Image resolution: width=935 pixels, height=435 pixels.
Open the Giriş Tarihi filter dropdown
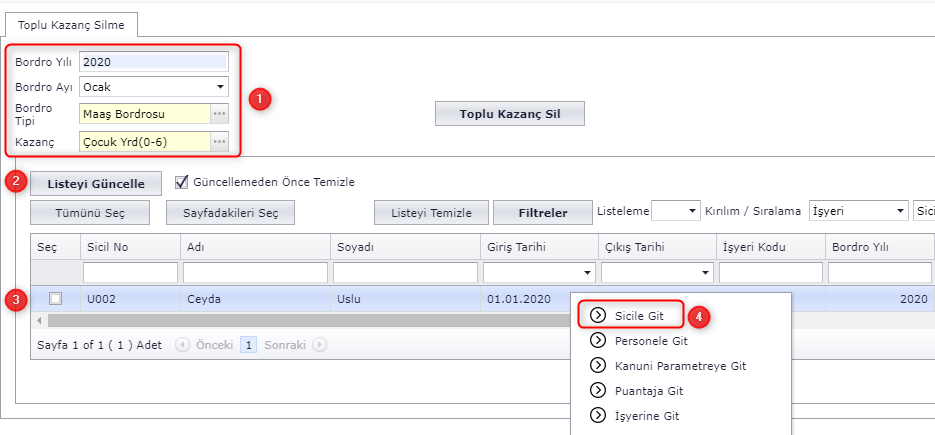585,273
